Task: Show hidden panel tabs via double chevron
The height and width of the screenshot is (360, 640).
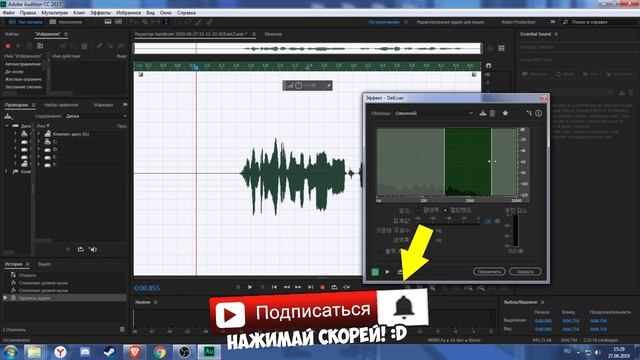Action: (125, 105)
